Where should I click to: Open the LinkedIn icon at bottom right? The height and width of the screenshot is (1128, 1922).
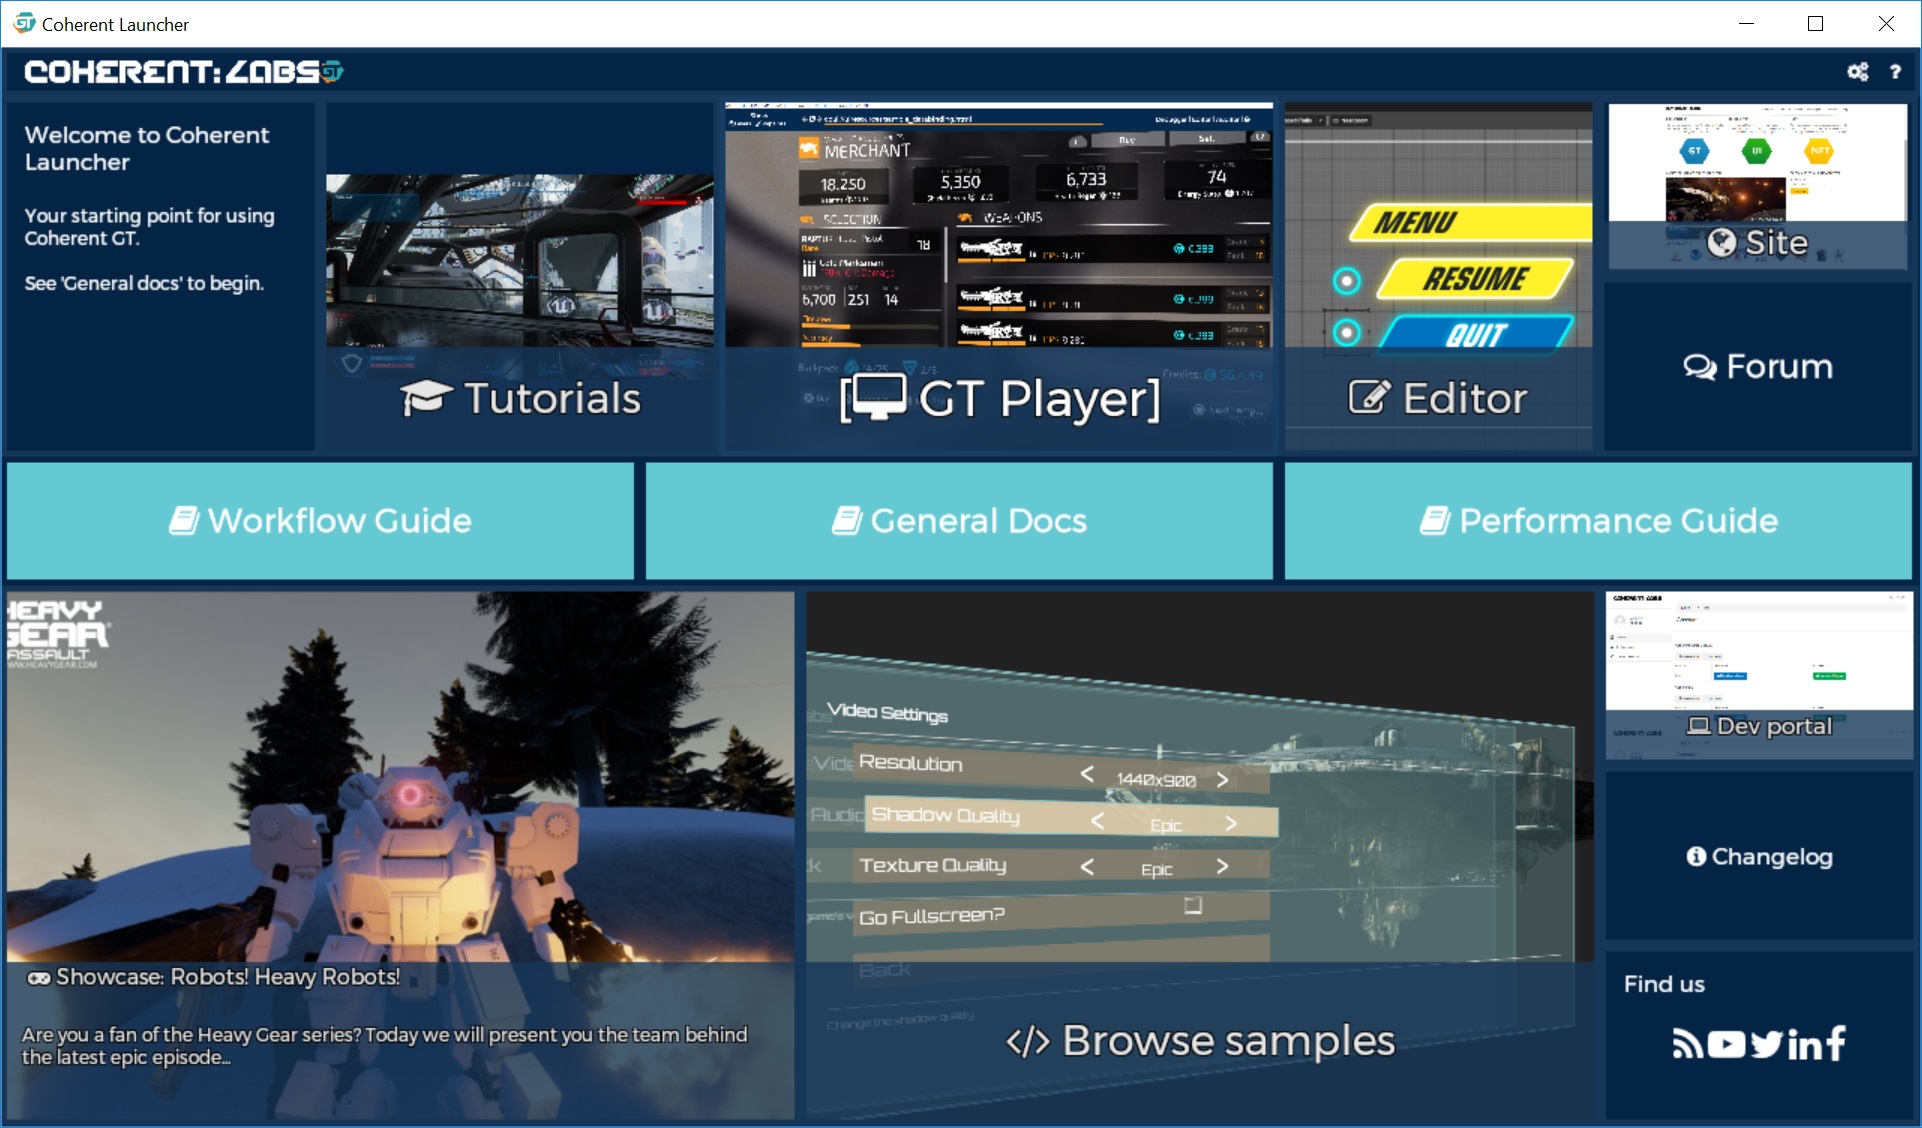1803,1044
